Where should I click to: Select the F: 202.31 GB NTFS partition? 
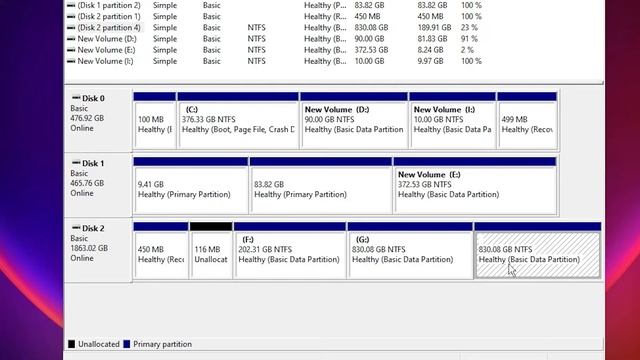tap(290, 251)
